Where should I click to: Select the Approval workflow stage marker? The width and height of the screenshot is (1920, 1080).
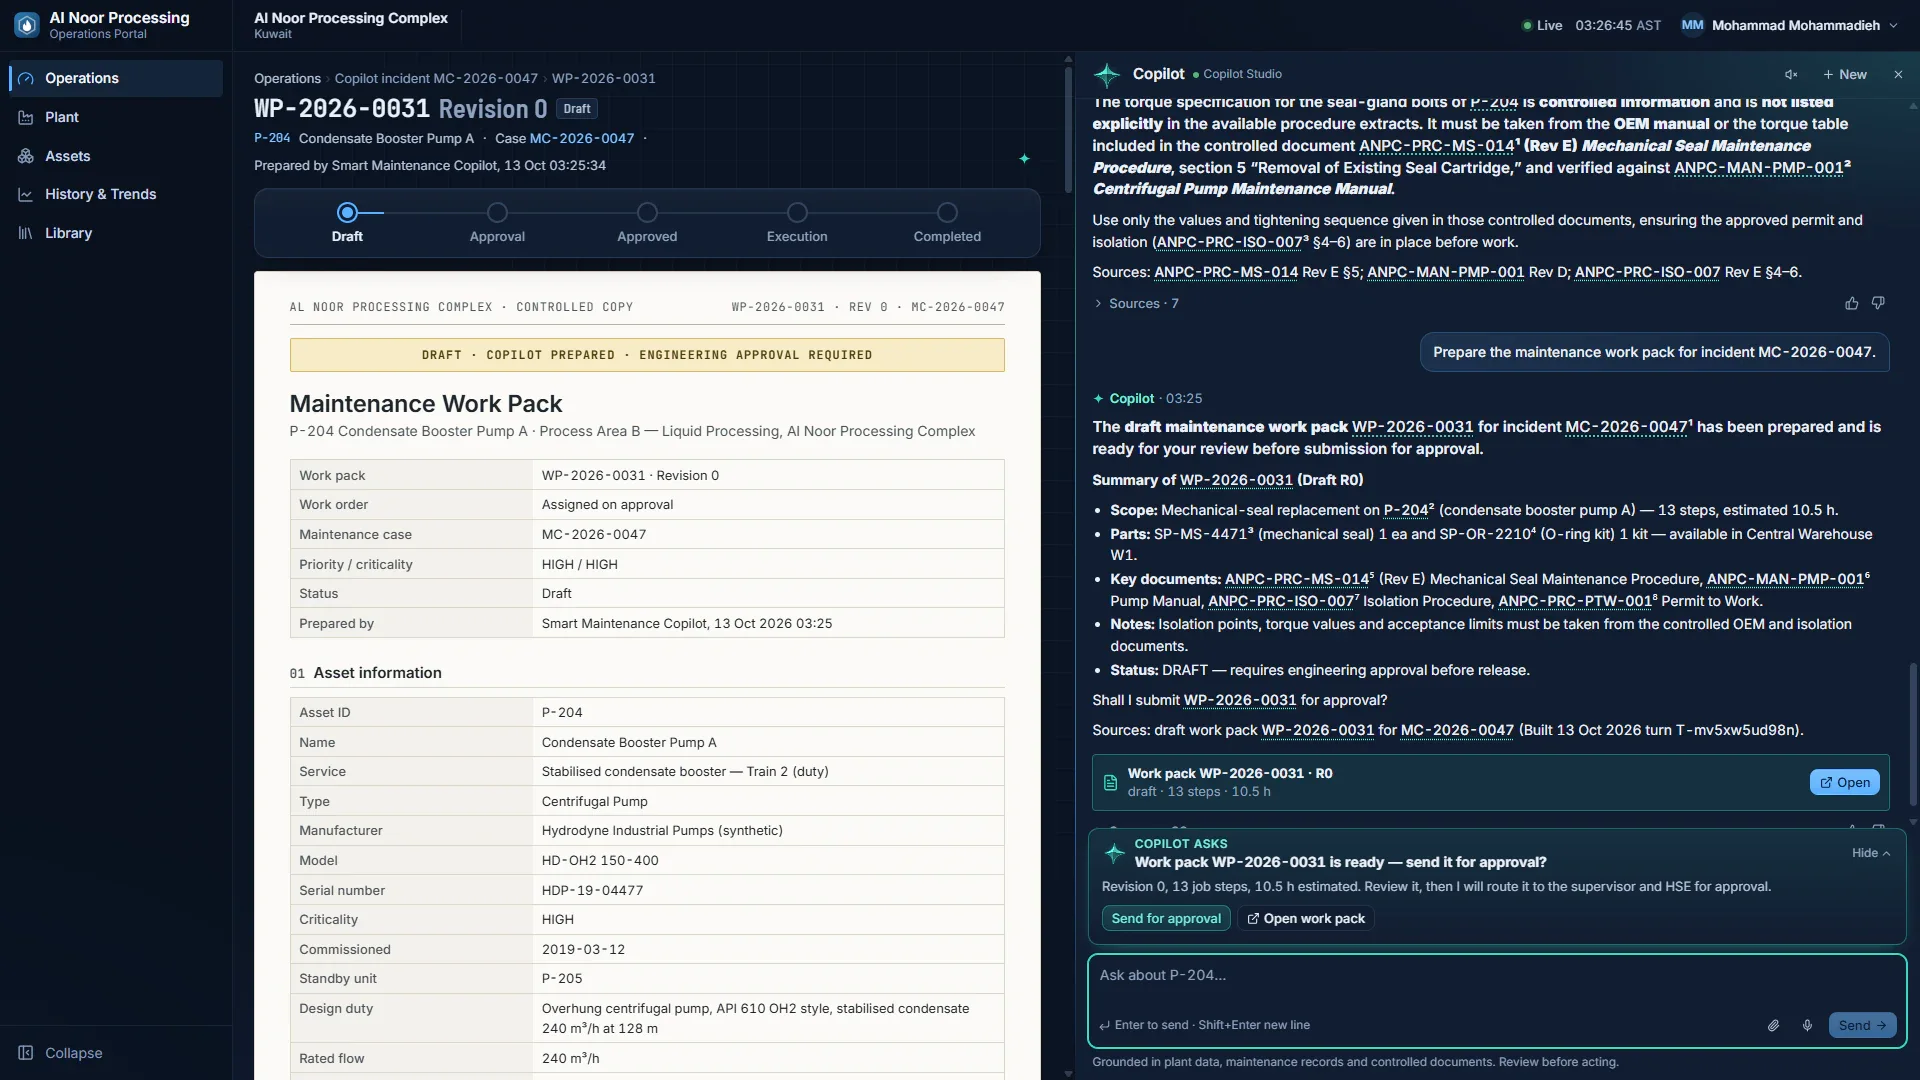tap(497, 212)
